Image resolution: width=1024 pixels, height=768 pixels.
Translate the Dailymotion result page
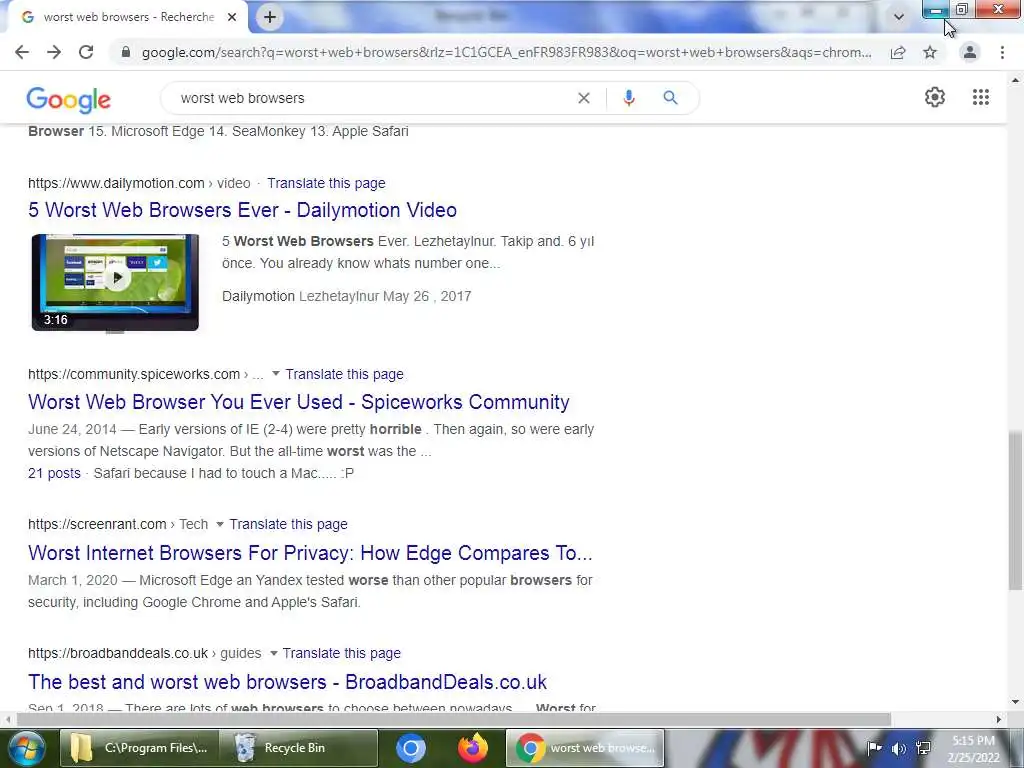coord(326,184)
